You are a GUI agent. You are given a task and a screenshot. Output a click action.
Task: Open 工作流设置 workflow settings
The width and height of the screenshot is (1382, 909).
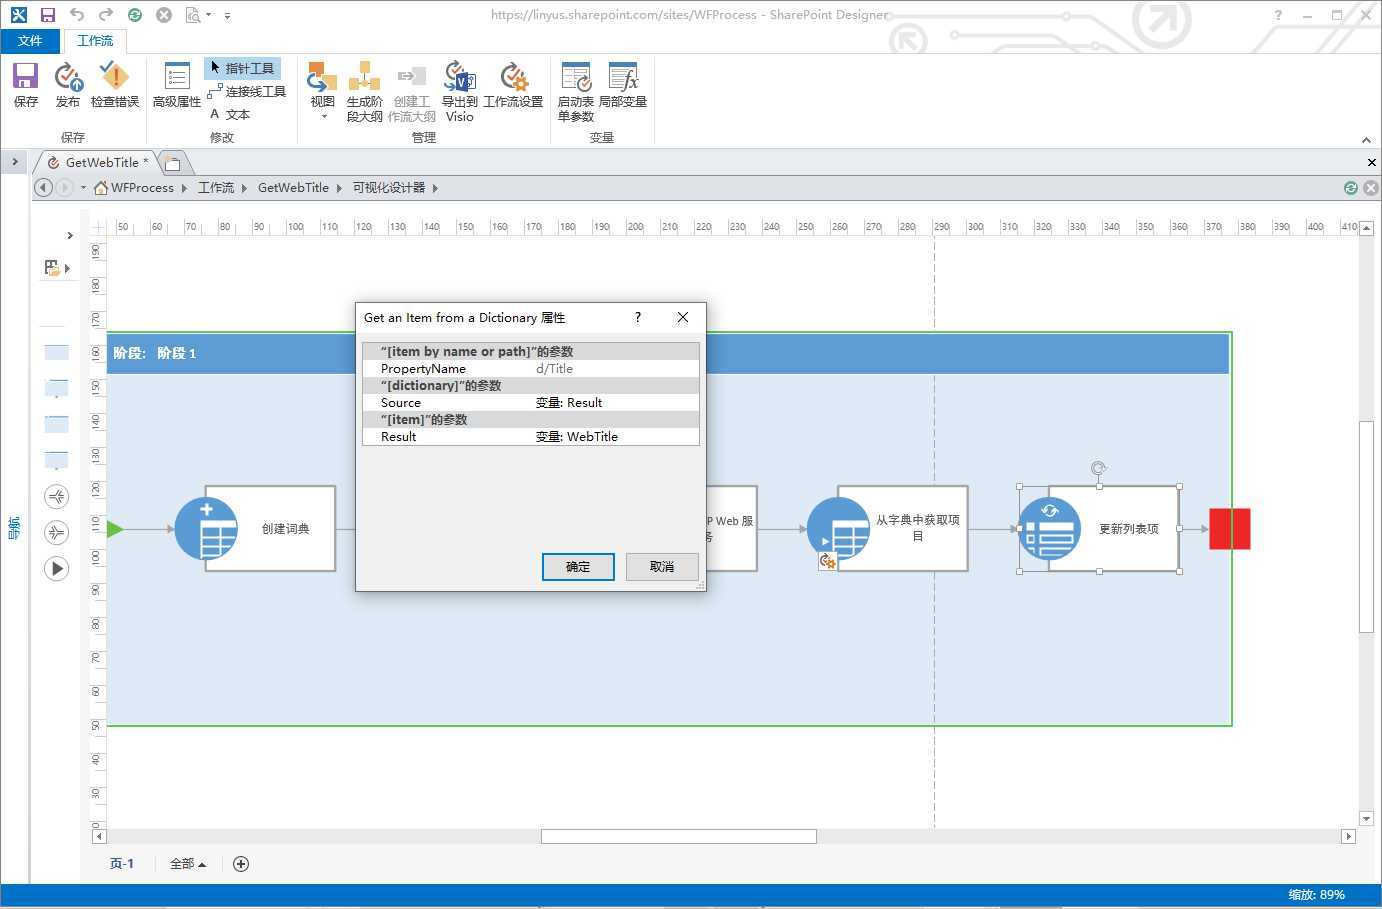pos(513,85)
